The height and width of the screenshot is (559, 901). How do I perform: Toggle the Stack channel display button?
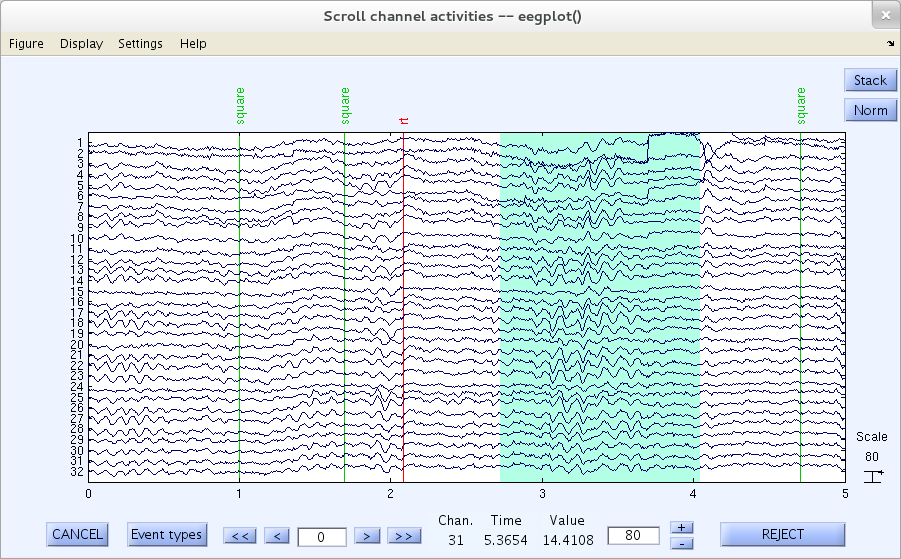869,80
